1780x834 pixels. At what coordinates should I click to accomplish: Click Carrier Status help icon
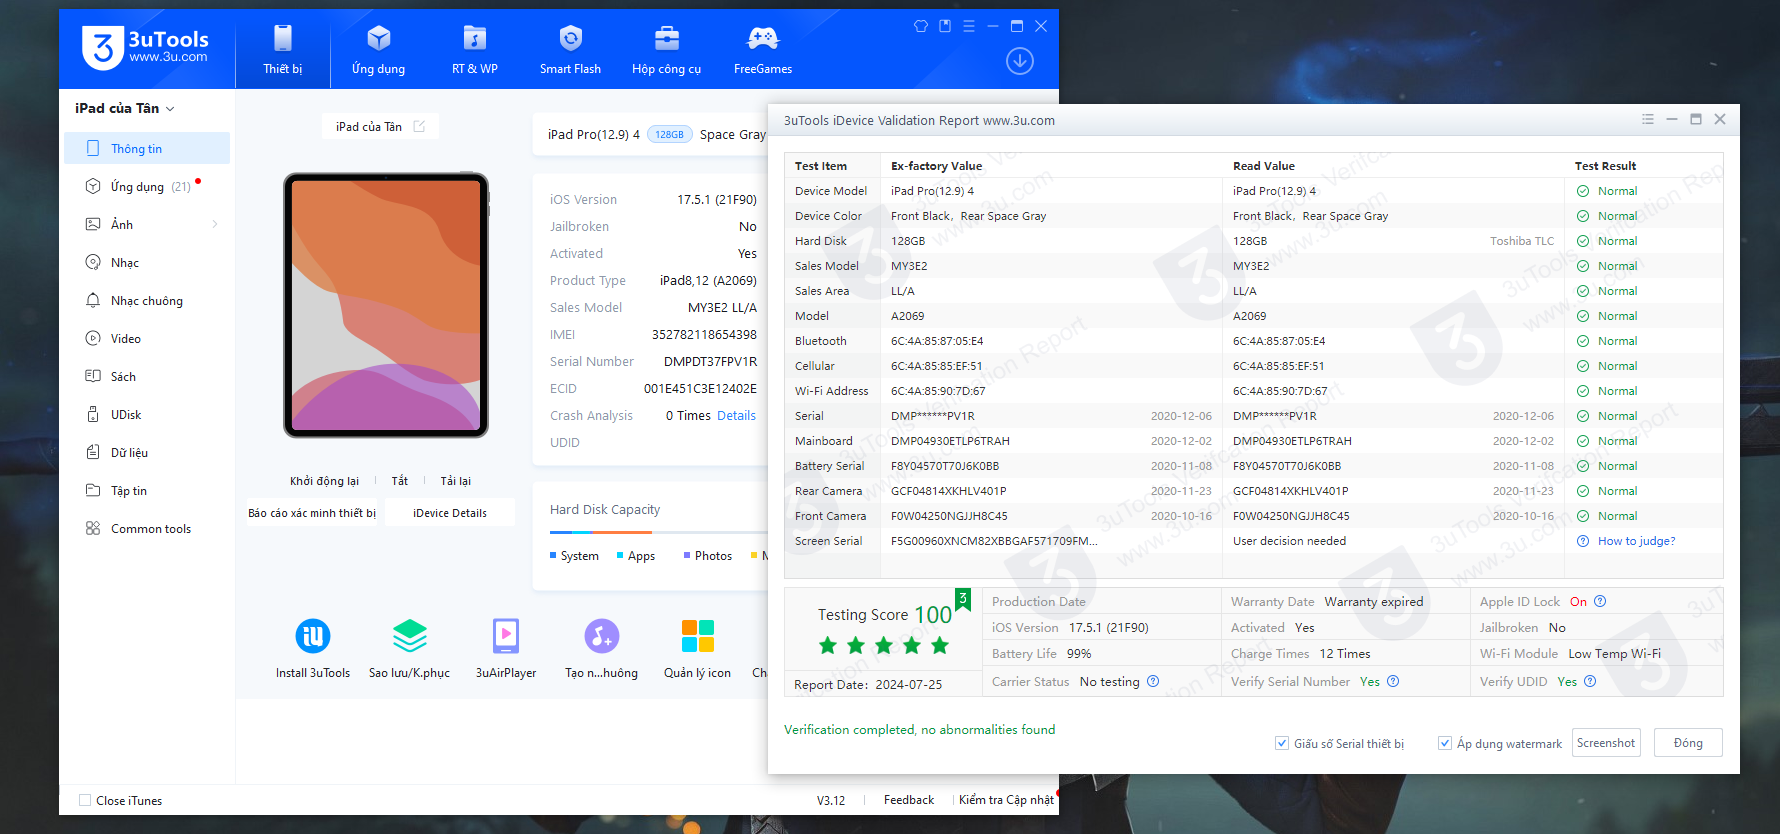coord(1153,681)
